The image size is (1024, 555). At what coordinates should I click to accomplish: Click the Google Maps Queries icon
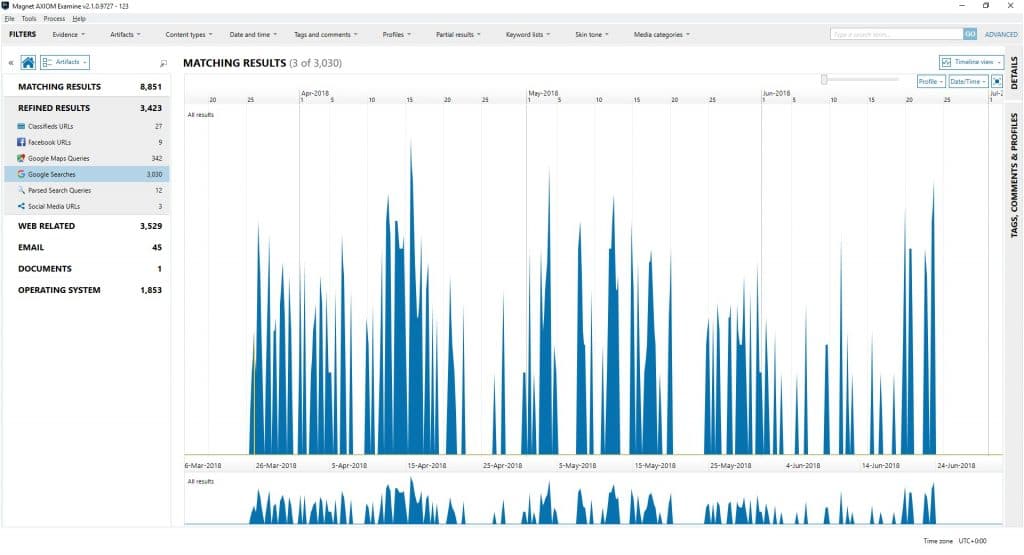pos(21,158)
